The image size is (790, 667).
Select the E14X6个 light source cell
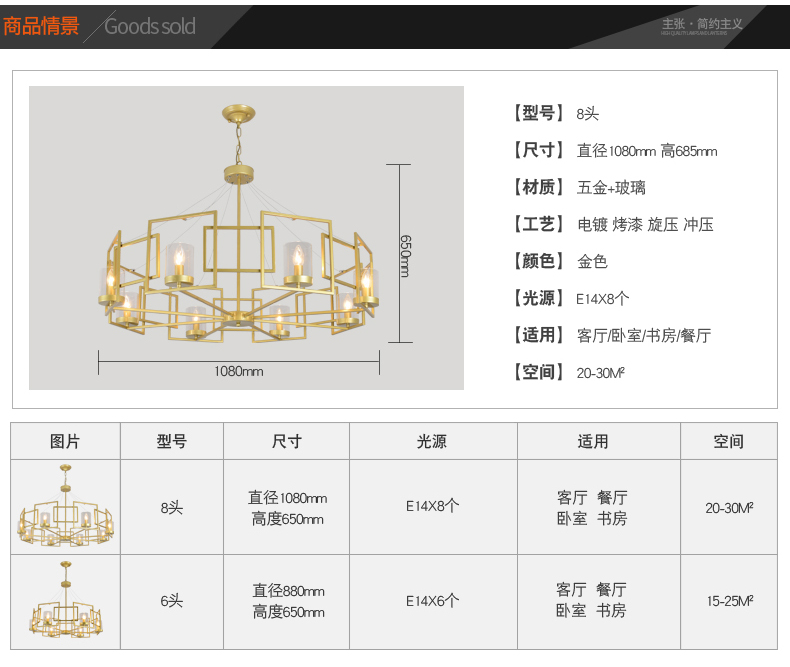click(x=432, y=601)
